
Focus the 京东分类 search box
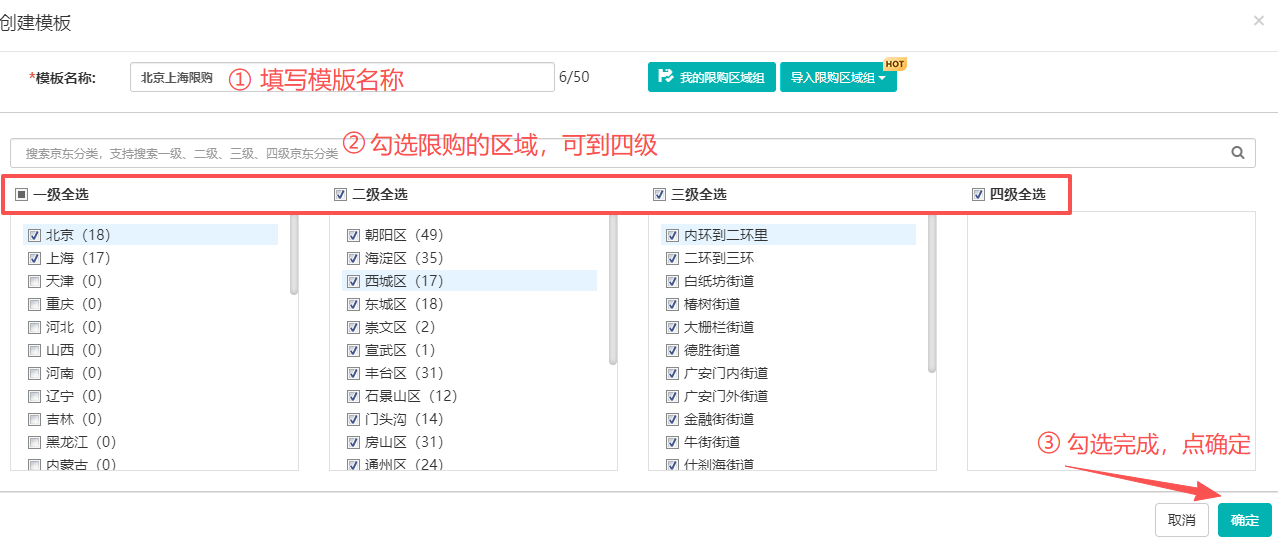[x=620, y=153]
